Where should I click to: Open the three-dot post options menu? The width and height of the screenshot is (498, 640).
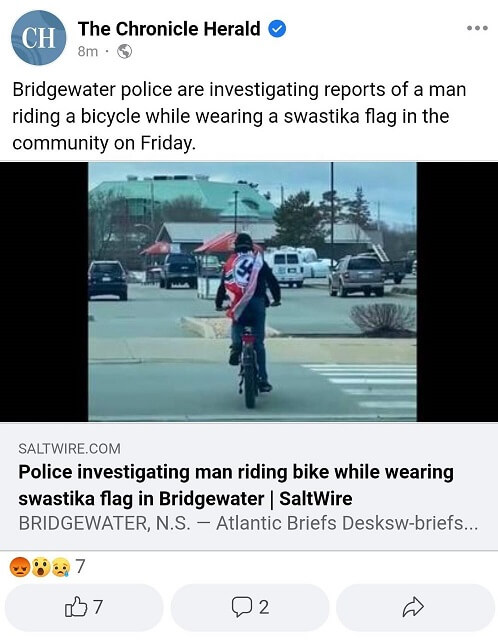pyautogui.click(x=477, y=28)
